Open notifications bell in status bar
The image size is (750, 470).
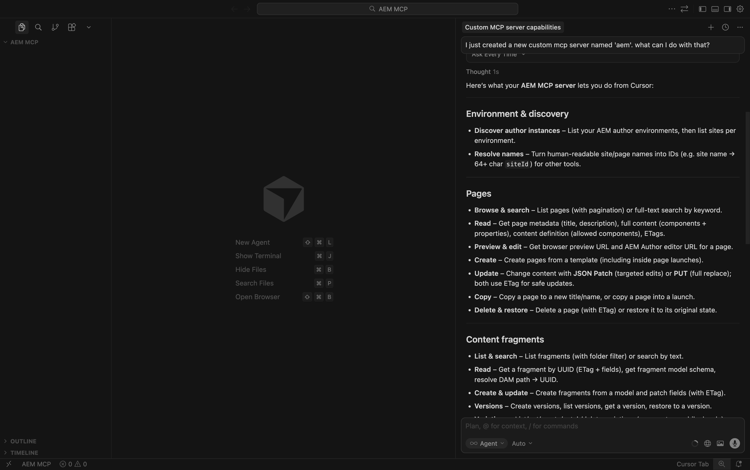coord(739,464)
